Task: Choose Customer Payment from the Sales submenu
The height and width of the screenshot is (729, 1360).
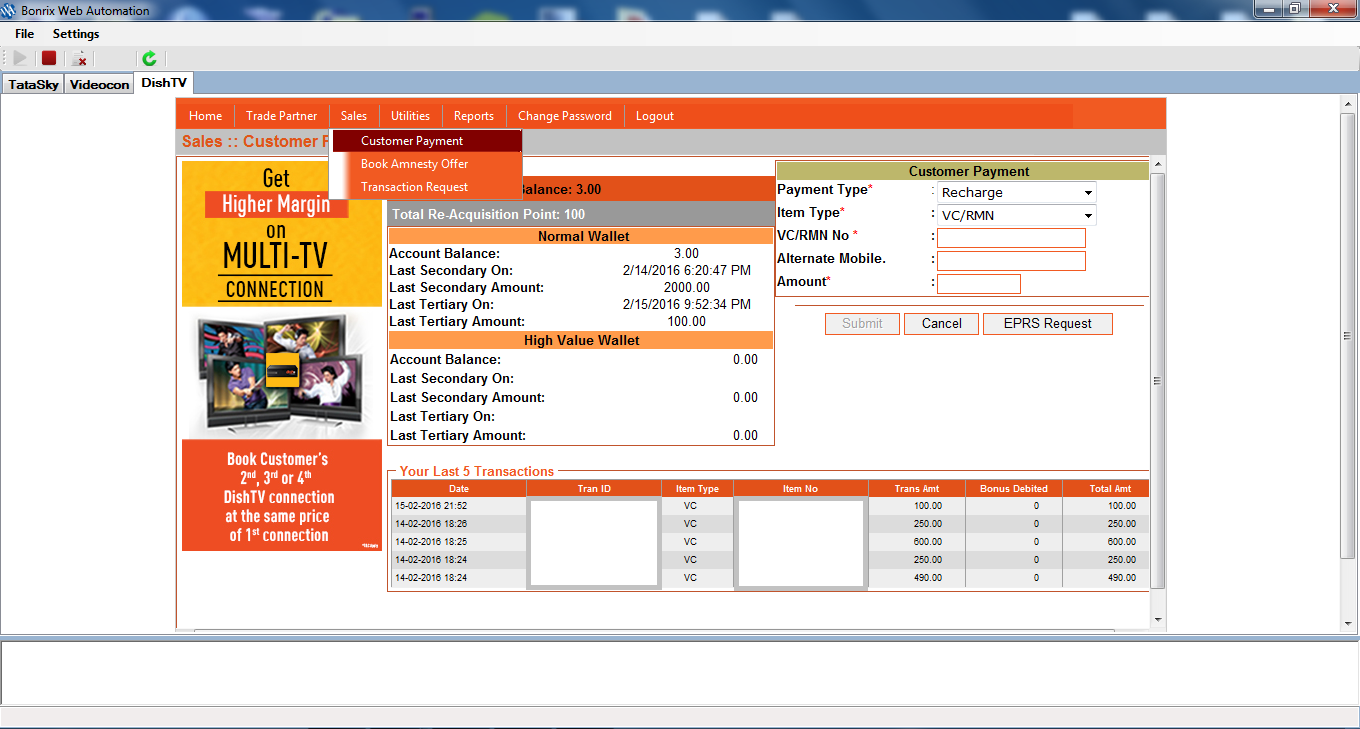Action: click(427, 141)
